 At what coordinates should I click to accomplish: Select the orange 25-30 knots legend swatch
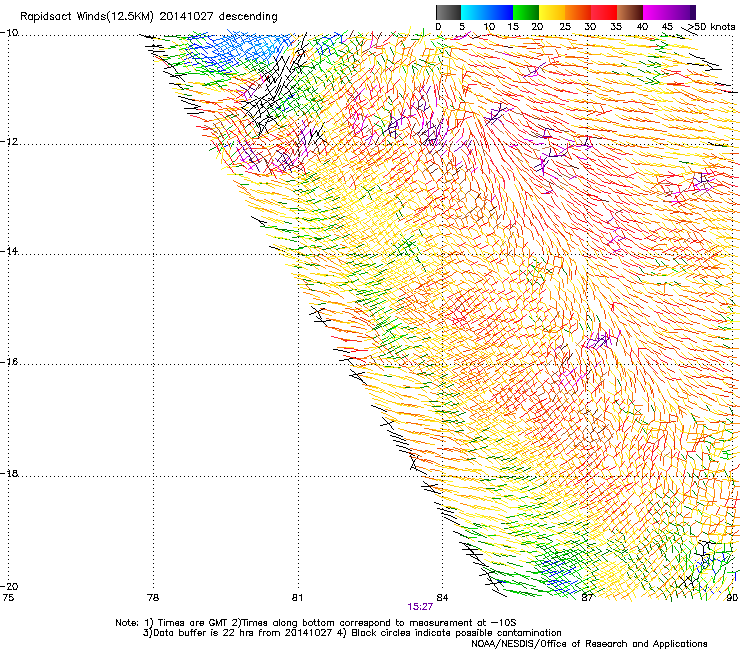[x=578, y=12]
